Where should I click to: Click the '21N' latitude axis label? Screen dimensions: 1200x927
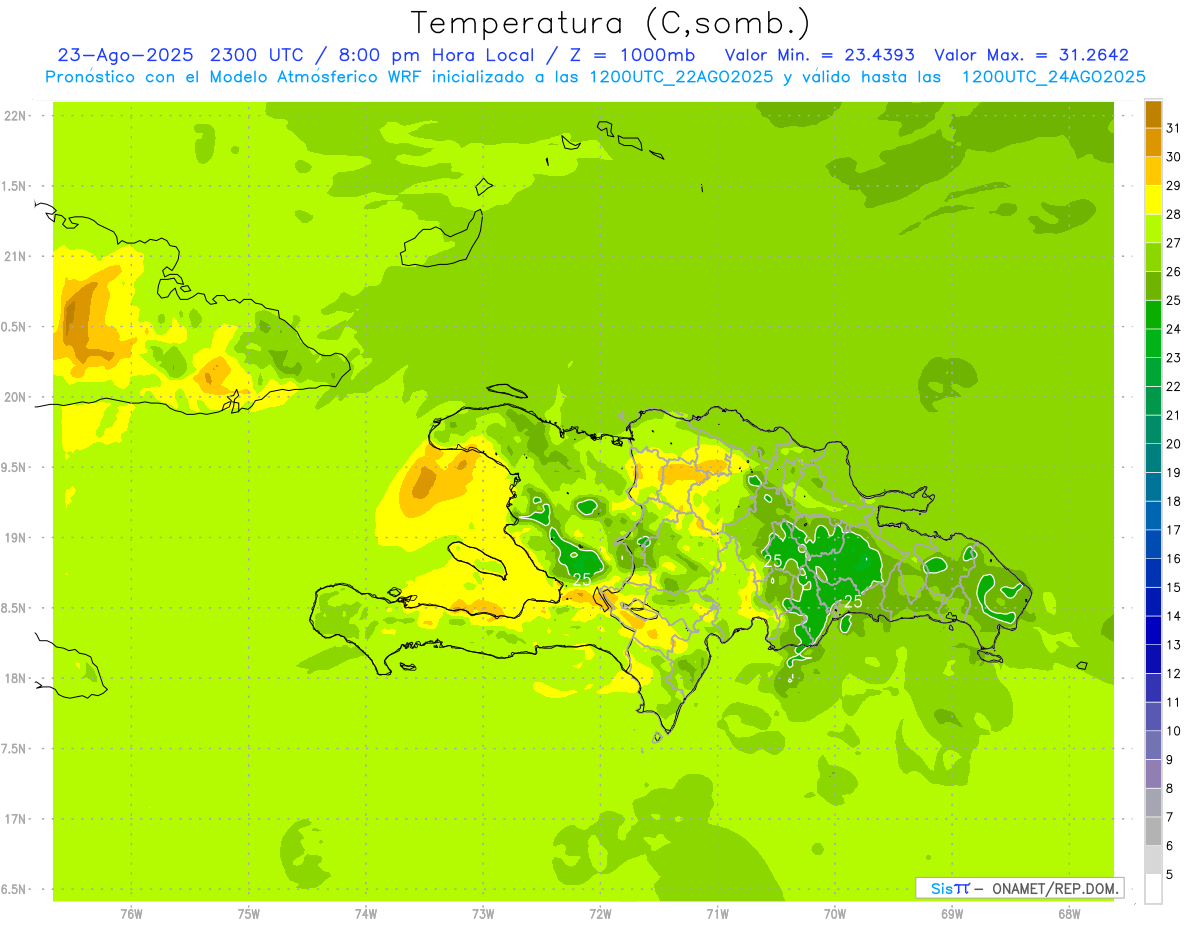coord(16,257)
